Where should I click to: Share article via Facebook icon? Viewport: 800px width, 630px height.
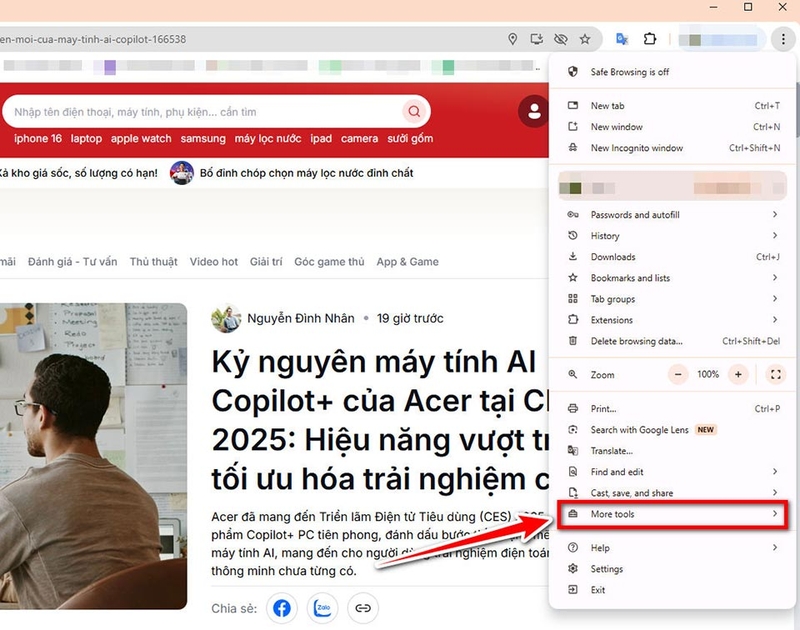click(282, 608)
